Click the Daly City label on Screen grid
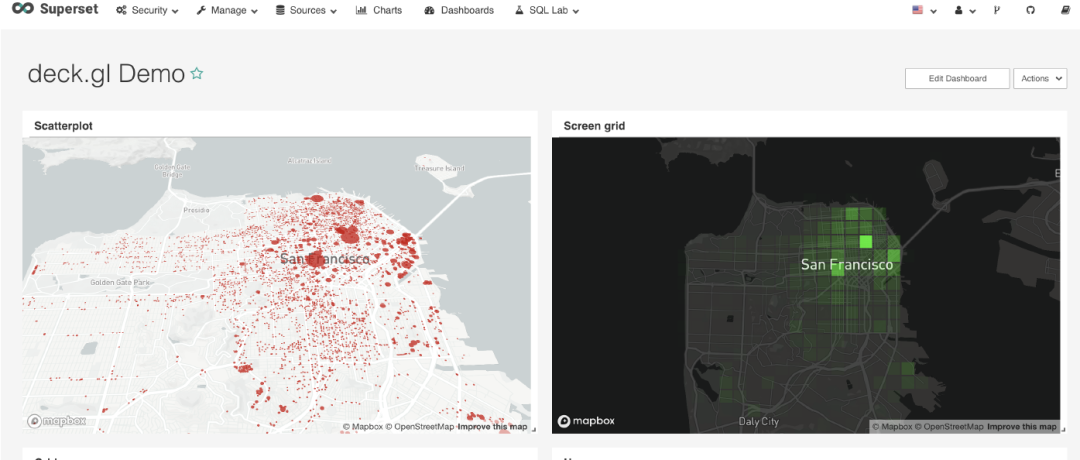Screen dimensions: 1080x460 click(x=759, y=421)
